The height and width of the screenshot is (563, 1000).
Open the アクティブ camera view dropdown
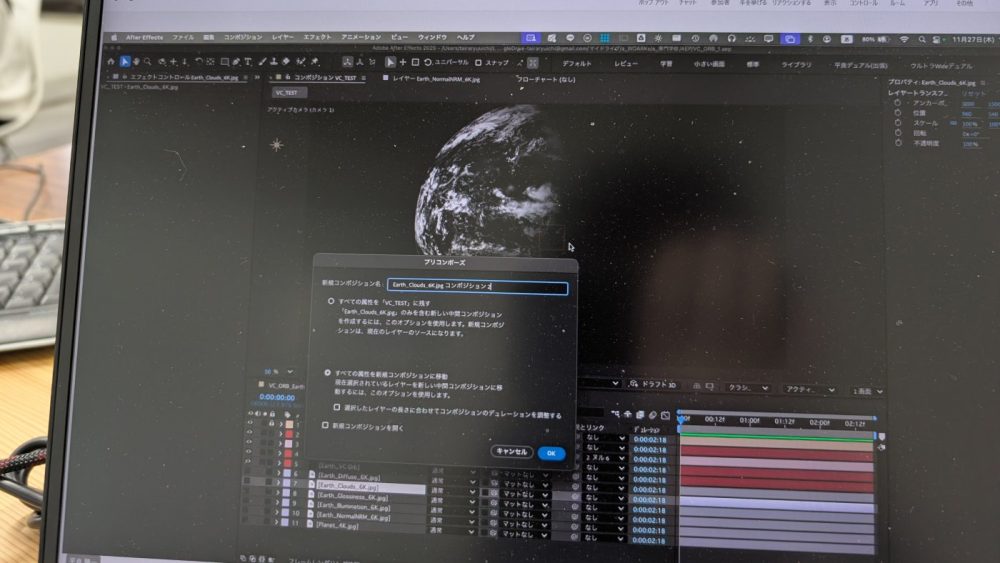tap(809, 389)
